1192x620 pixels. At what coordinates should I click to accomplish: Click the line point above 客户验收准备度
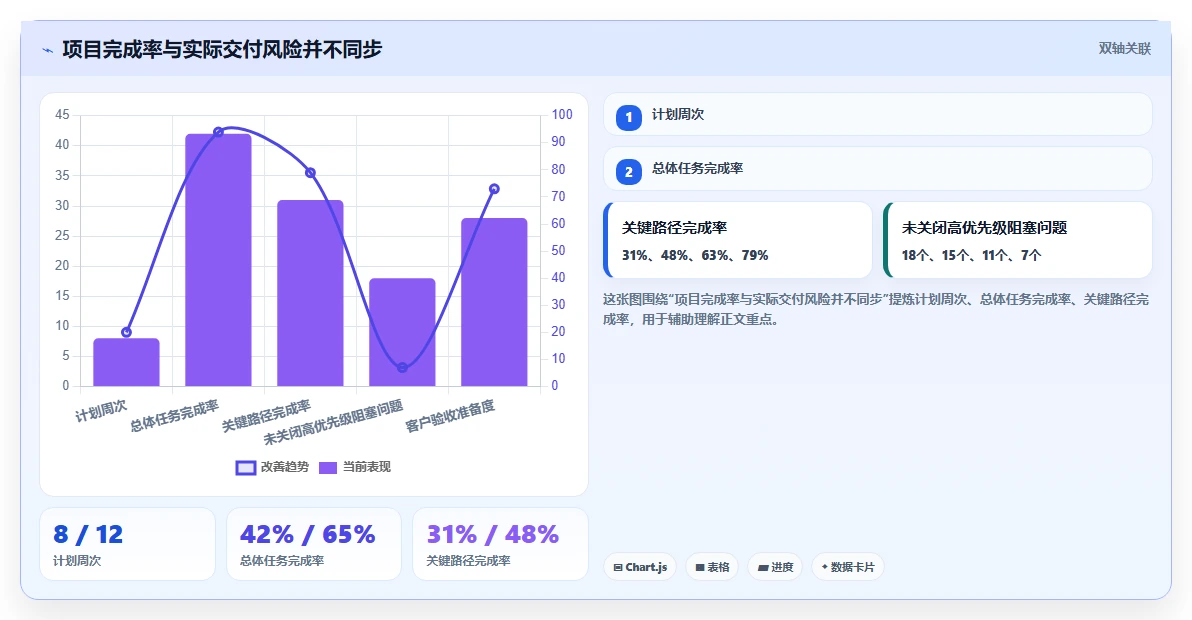[x=494, y=188]
